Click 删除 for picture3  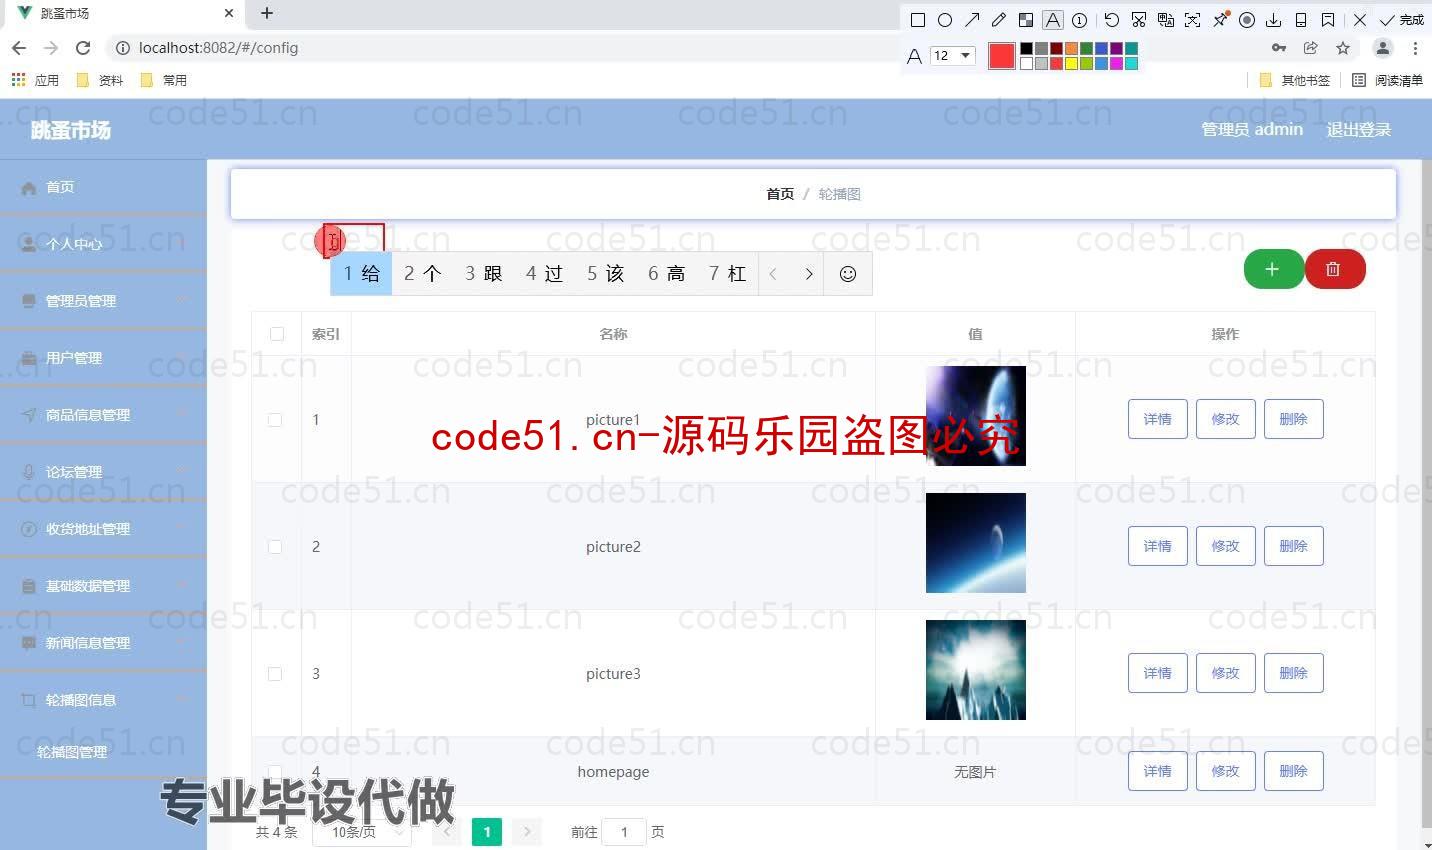1294,673
